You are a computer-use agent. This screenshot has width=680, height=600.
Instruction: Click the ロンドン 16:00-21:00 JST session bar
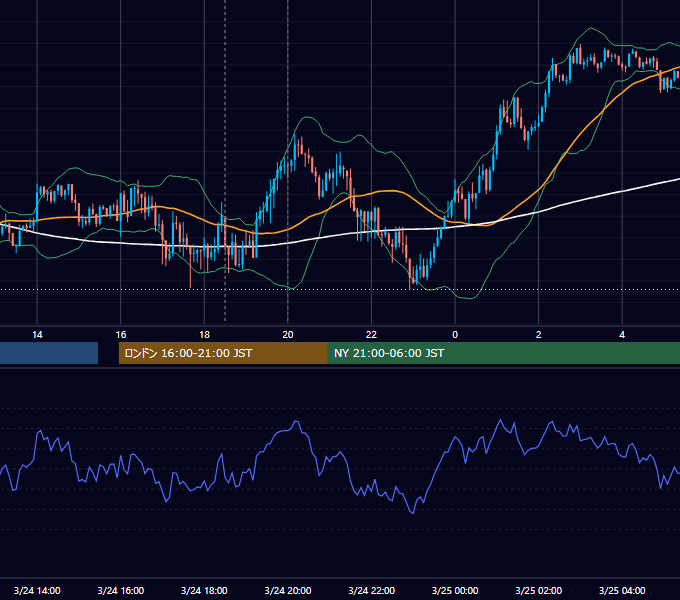tap(223, 353)
